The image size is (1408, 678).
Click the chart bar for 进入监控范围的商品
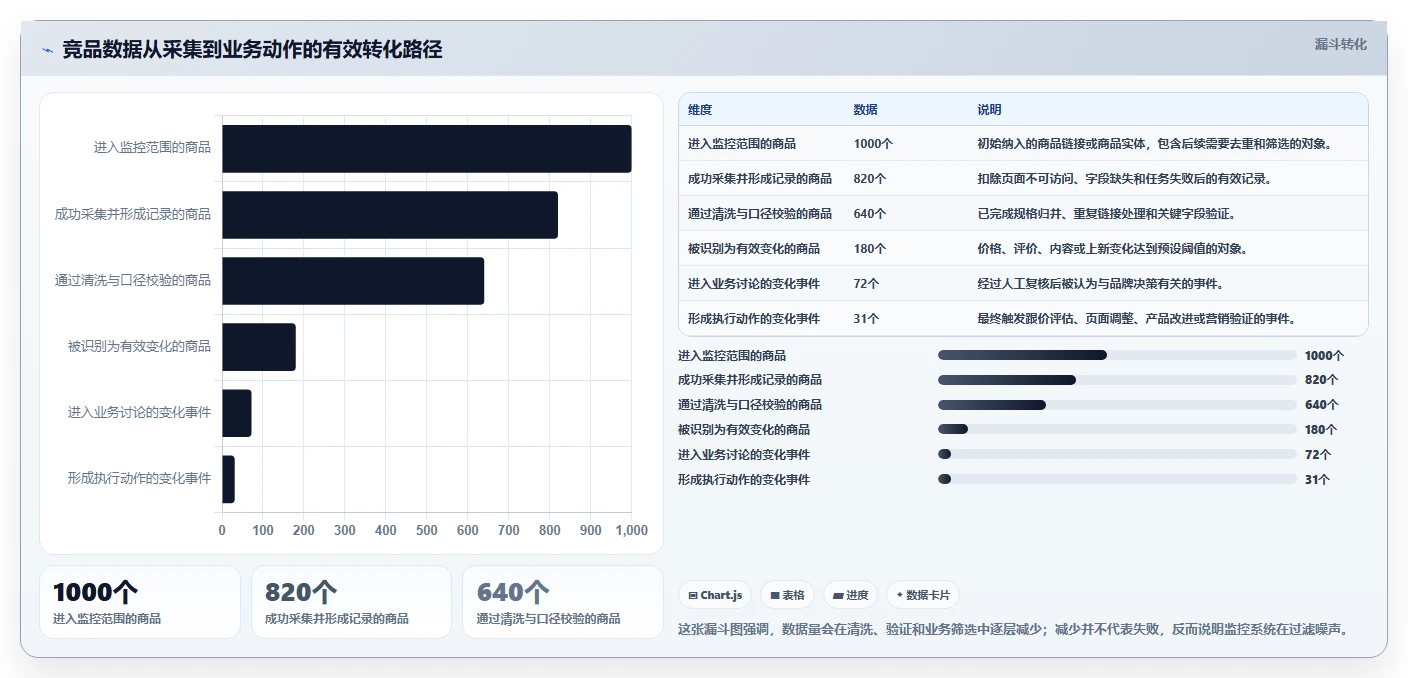click(x=427, y=148)
